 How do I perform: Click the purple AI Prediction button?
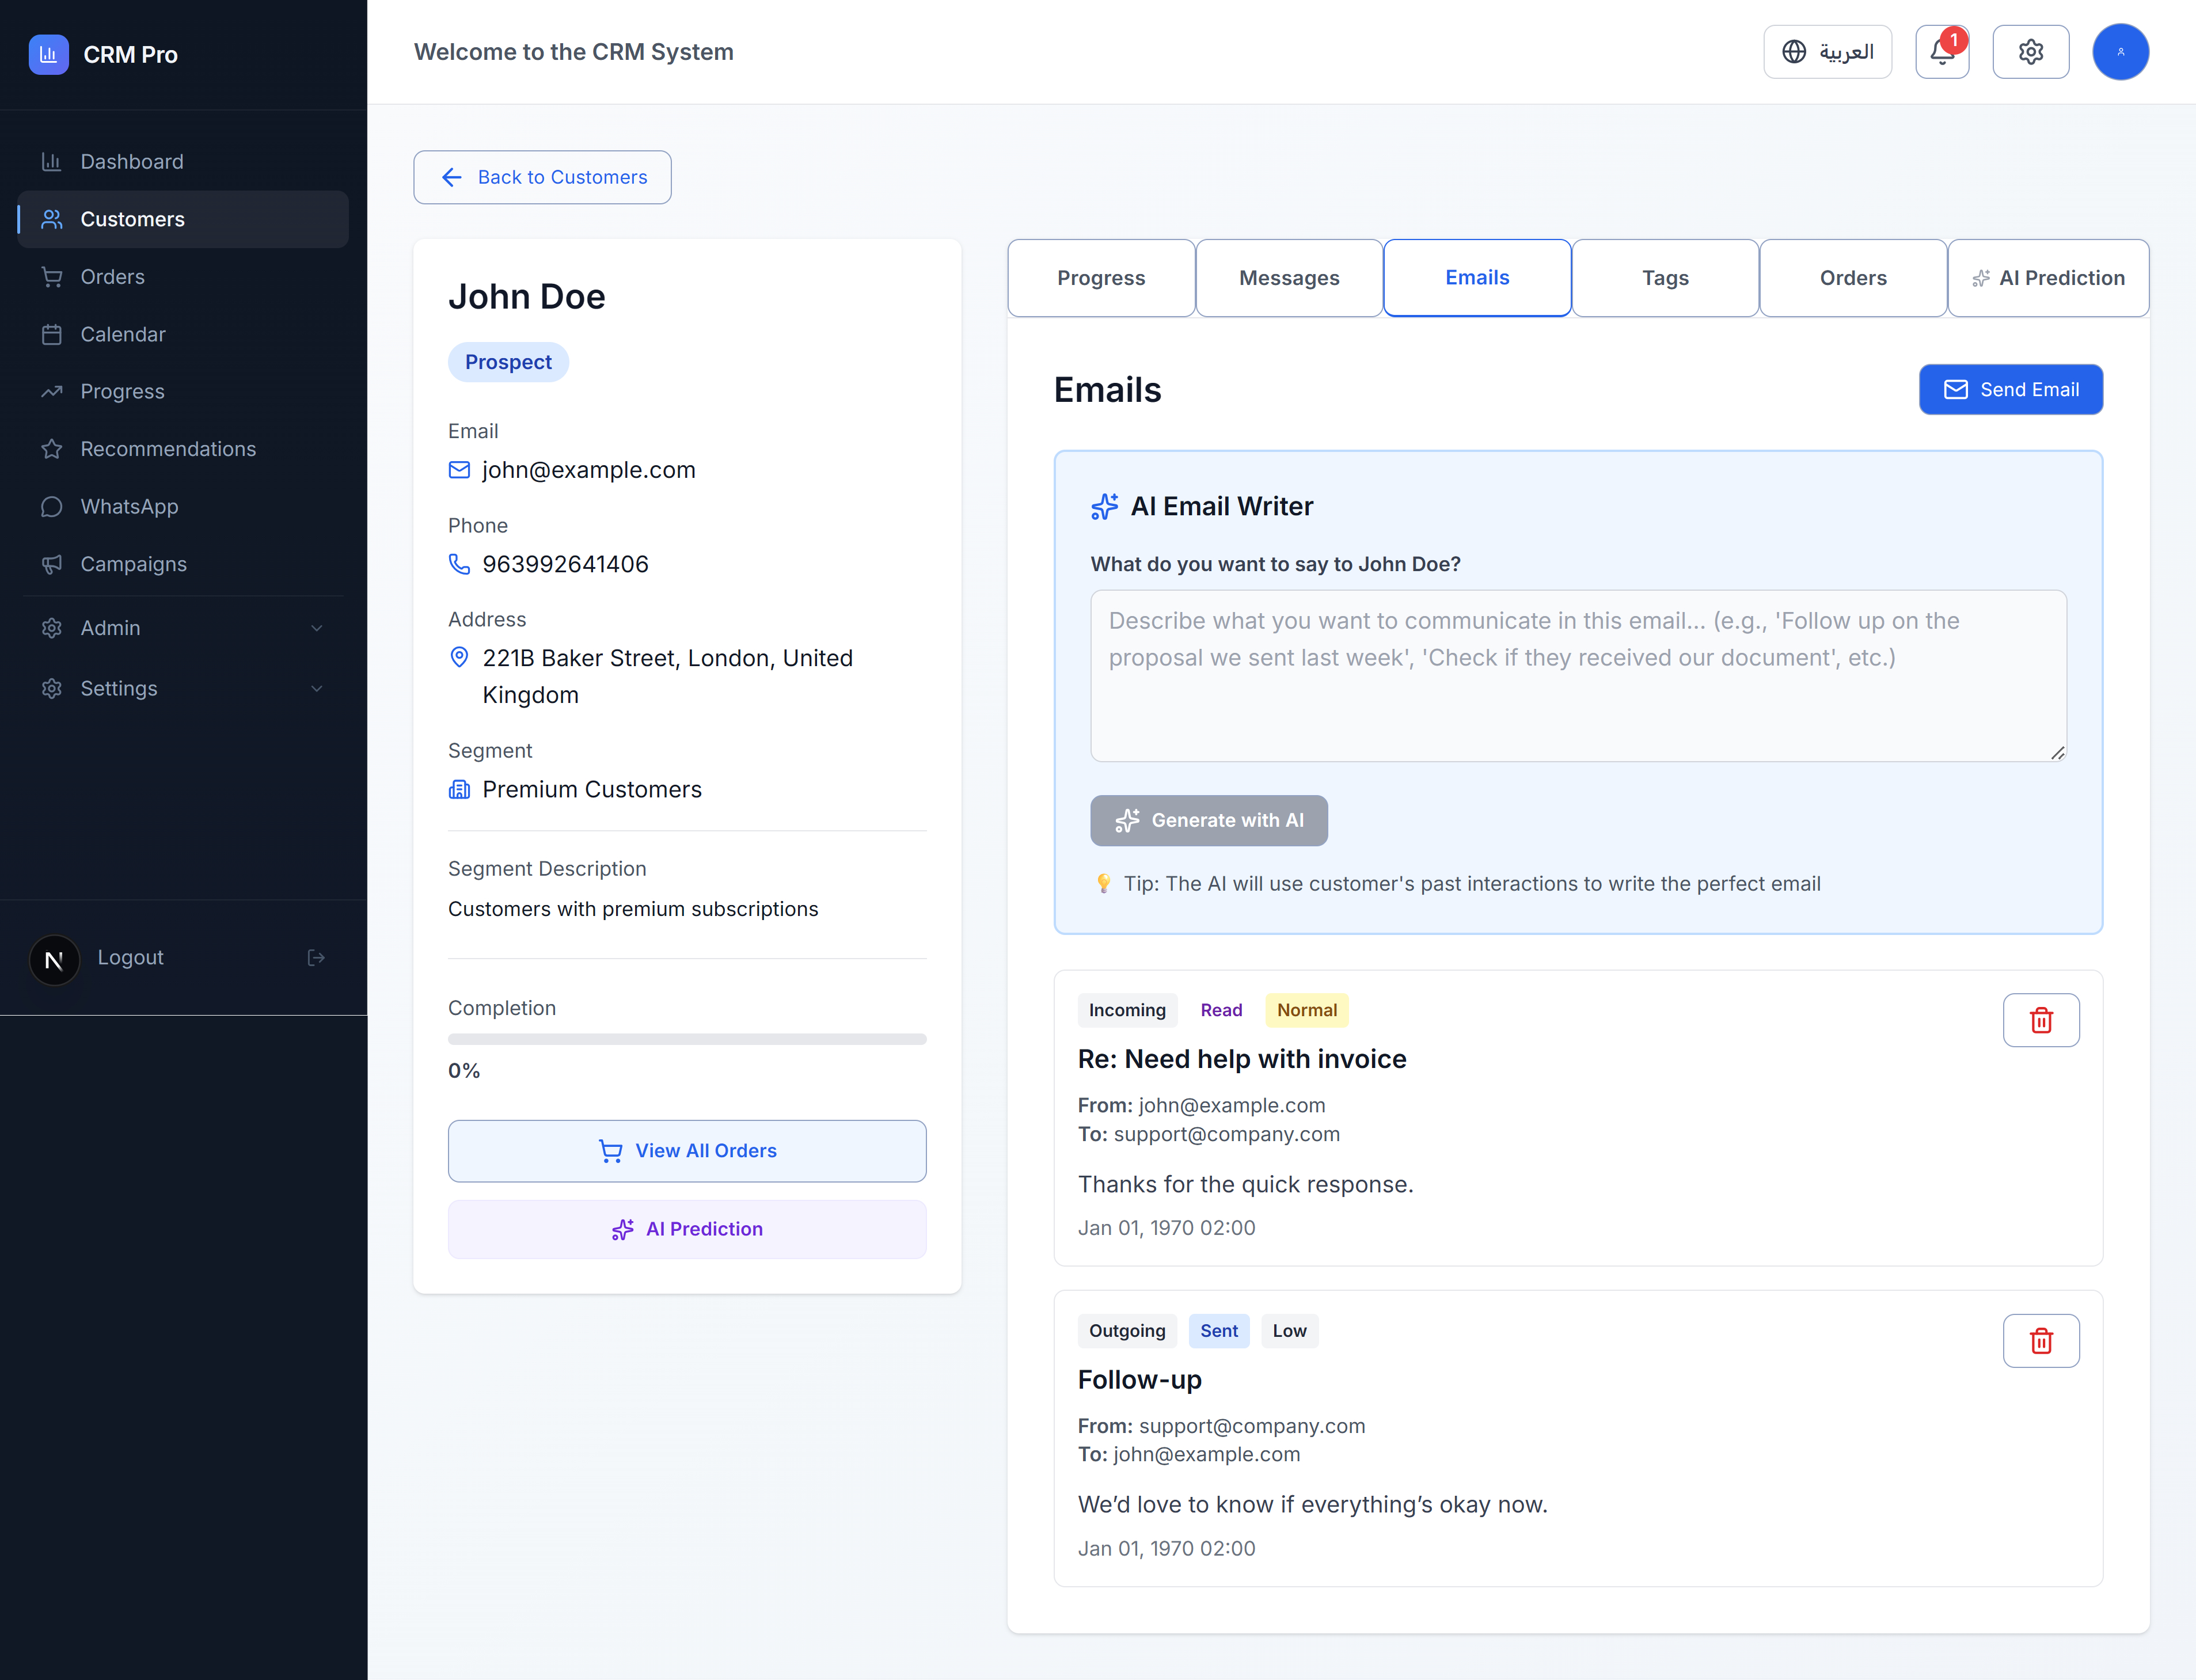coord(687,1229)
